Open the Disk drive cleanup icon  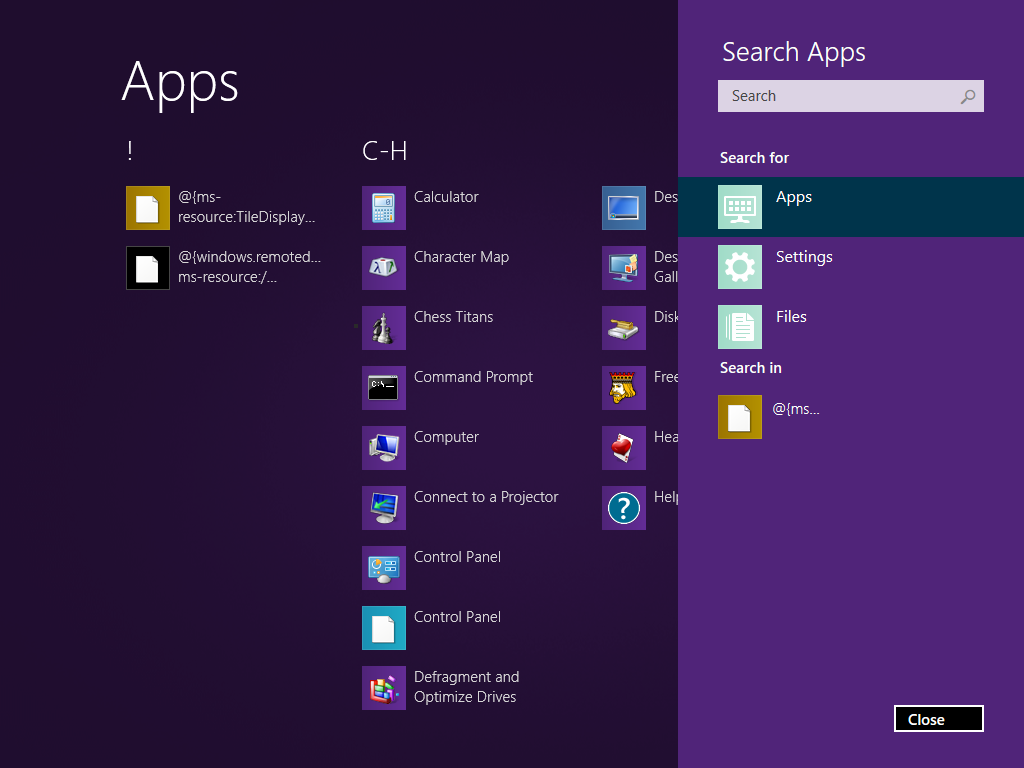(624, 328)
